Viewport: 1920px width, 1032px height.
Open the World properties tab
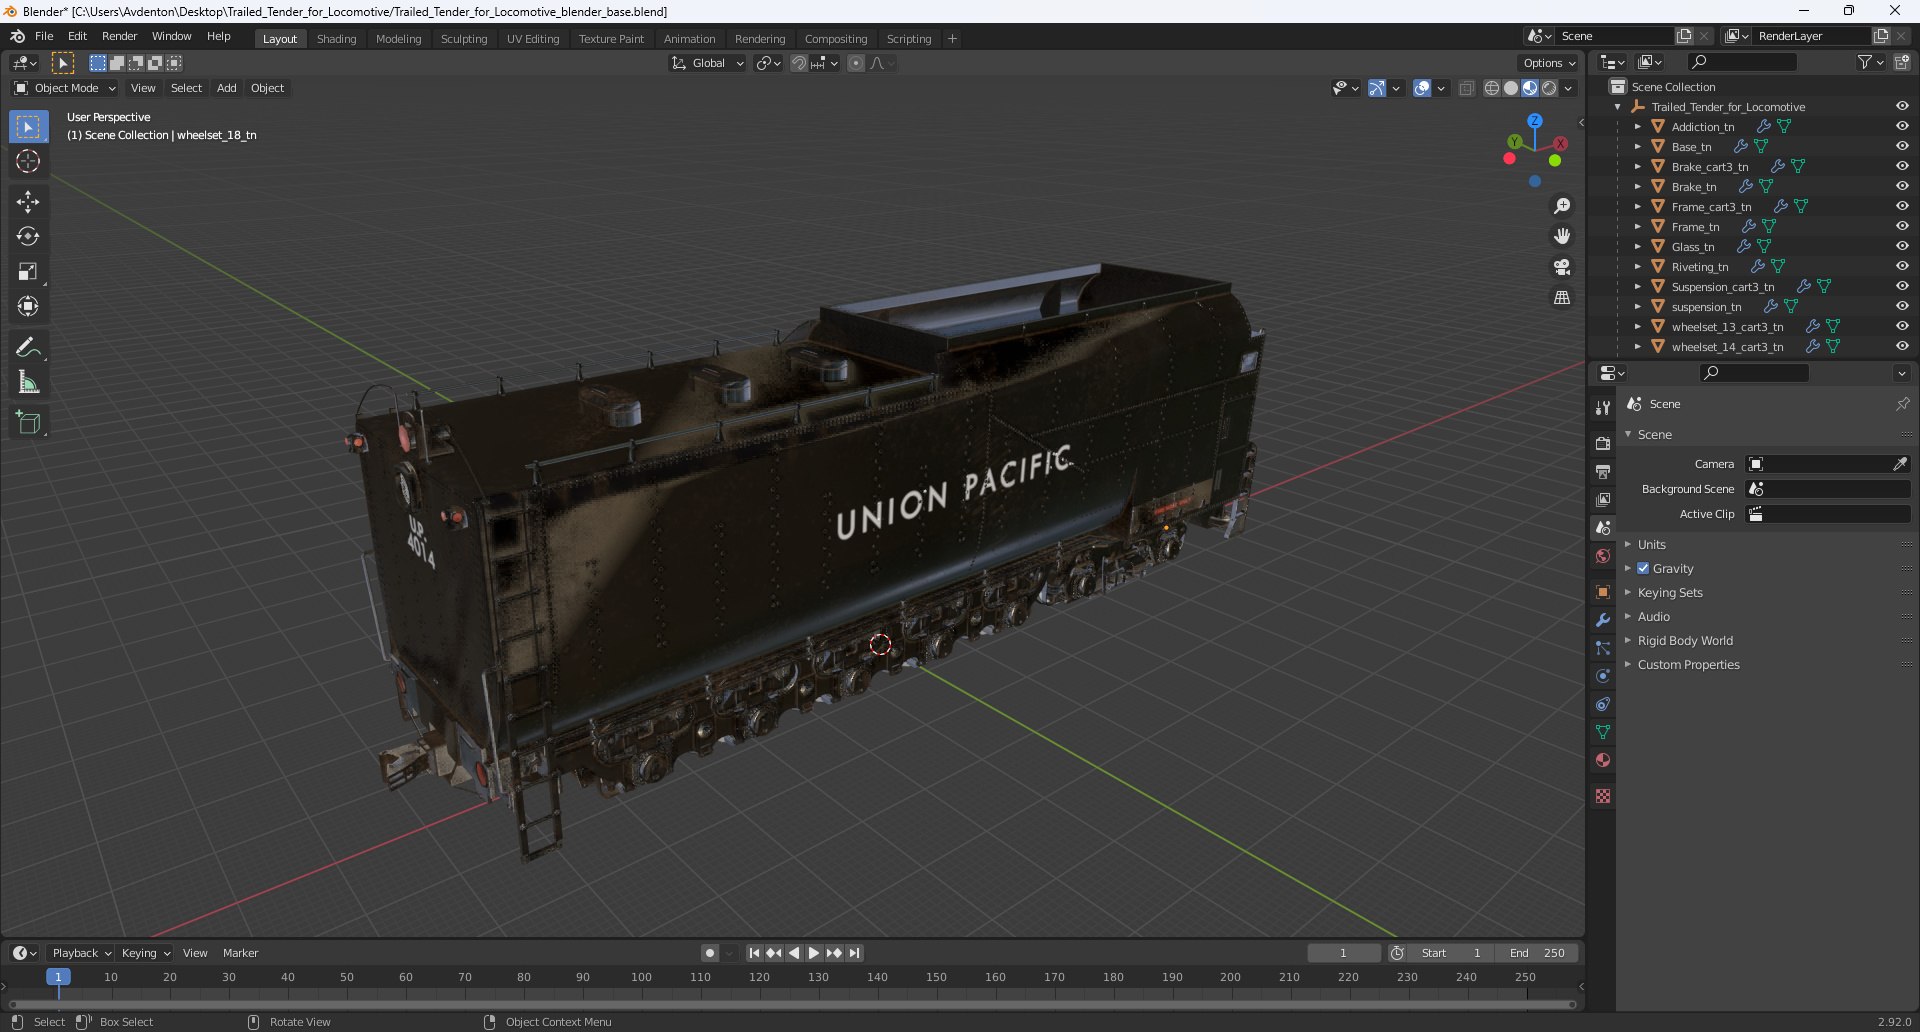pos(1603,556)
